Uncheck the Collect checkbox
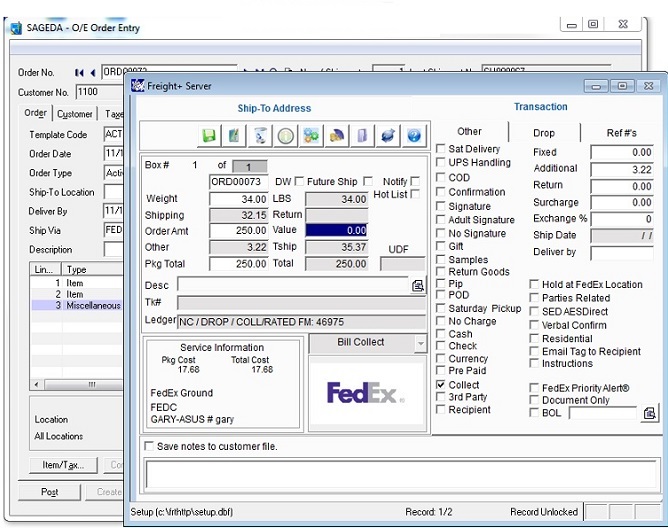 (441, 385)
